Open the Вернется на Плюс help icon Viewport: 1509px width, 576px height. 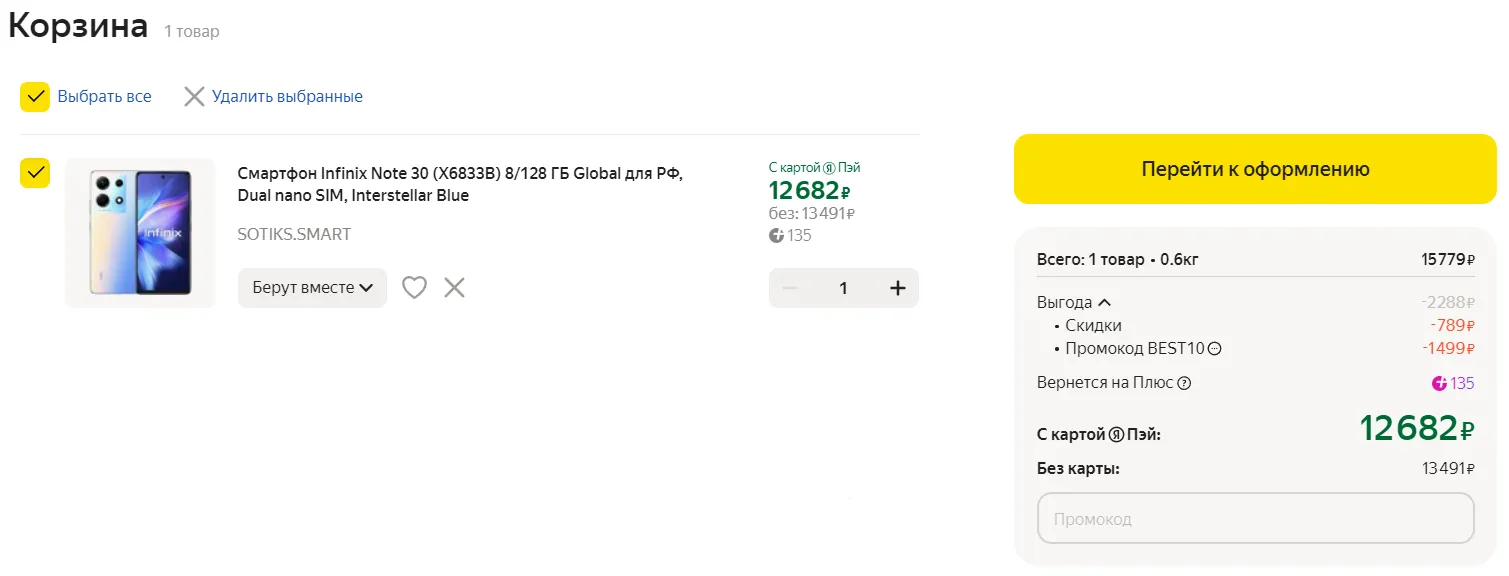(1184, 383)
